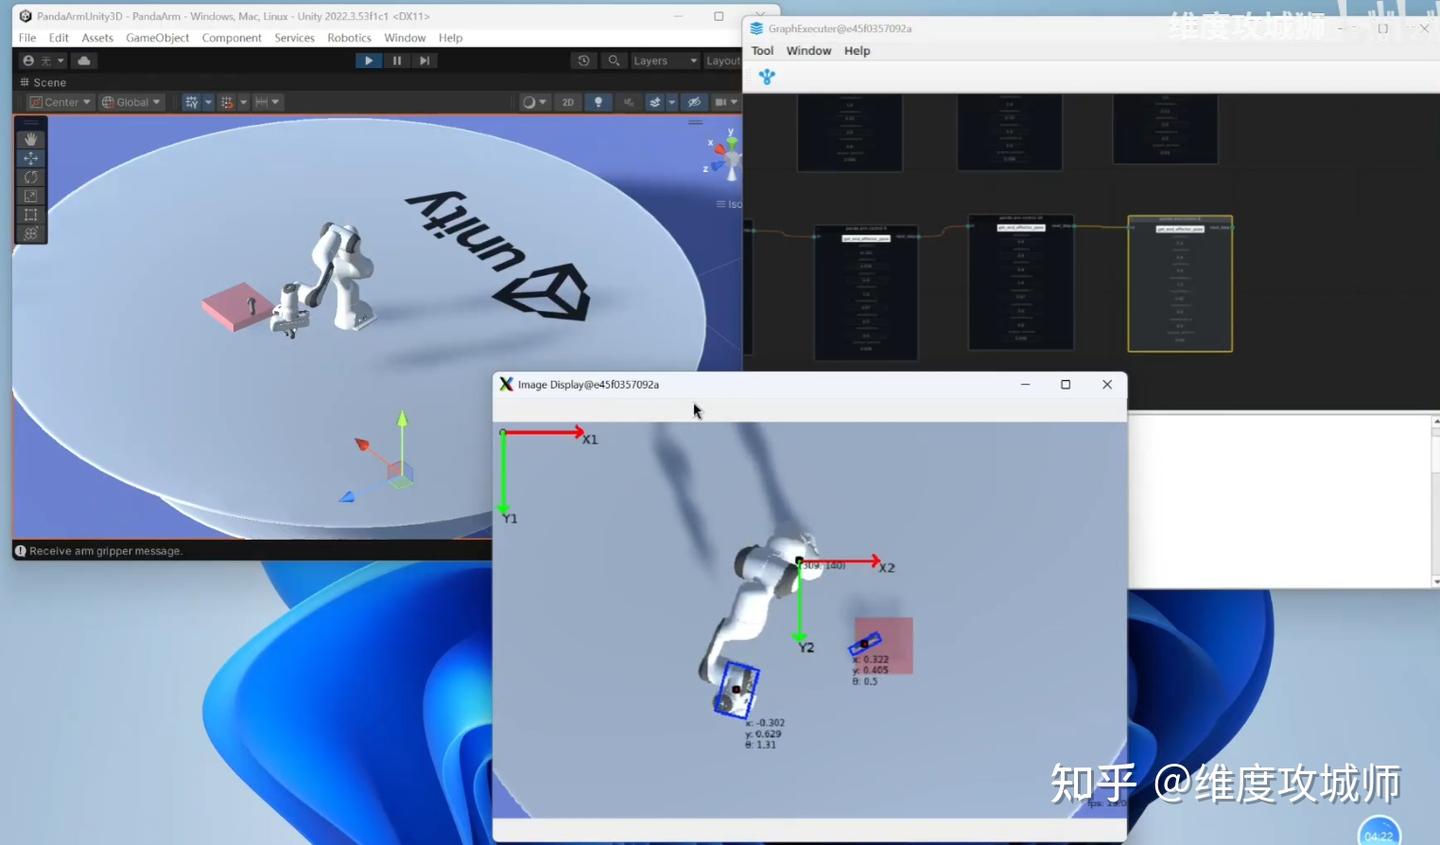The width and height of the screenshot is (1440, 845).
Task: Open the Robotics menu
Action: pos(349,37)
